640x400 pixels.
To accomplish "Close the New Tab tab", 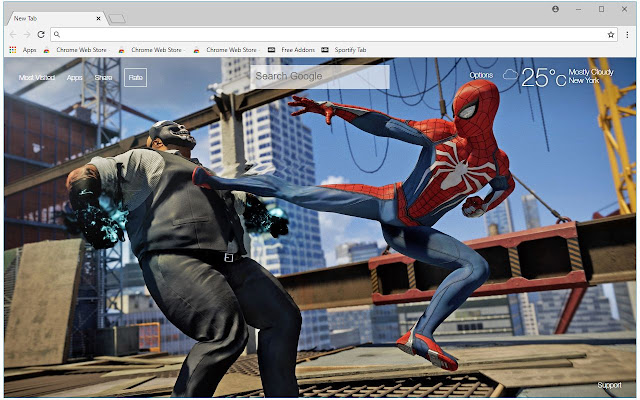I will click(x=98, y=18).
